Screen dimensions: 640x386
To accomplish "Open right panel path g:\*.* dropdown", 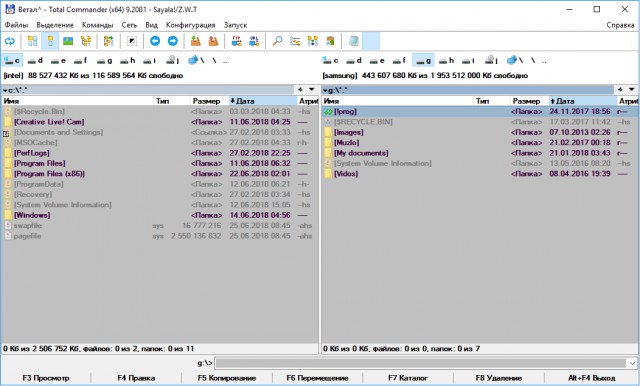I will 468,90.
